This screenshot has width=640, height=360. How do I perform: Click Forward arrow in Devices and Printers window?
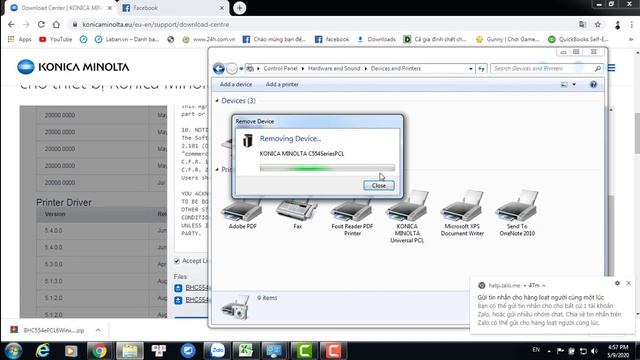click(x=232, y=69)
